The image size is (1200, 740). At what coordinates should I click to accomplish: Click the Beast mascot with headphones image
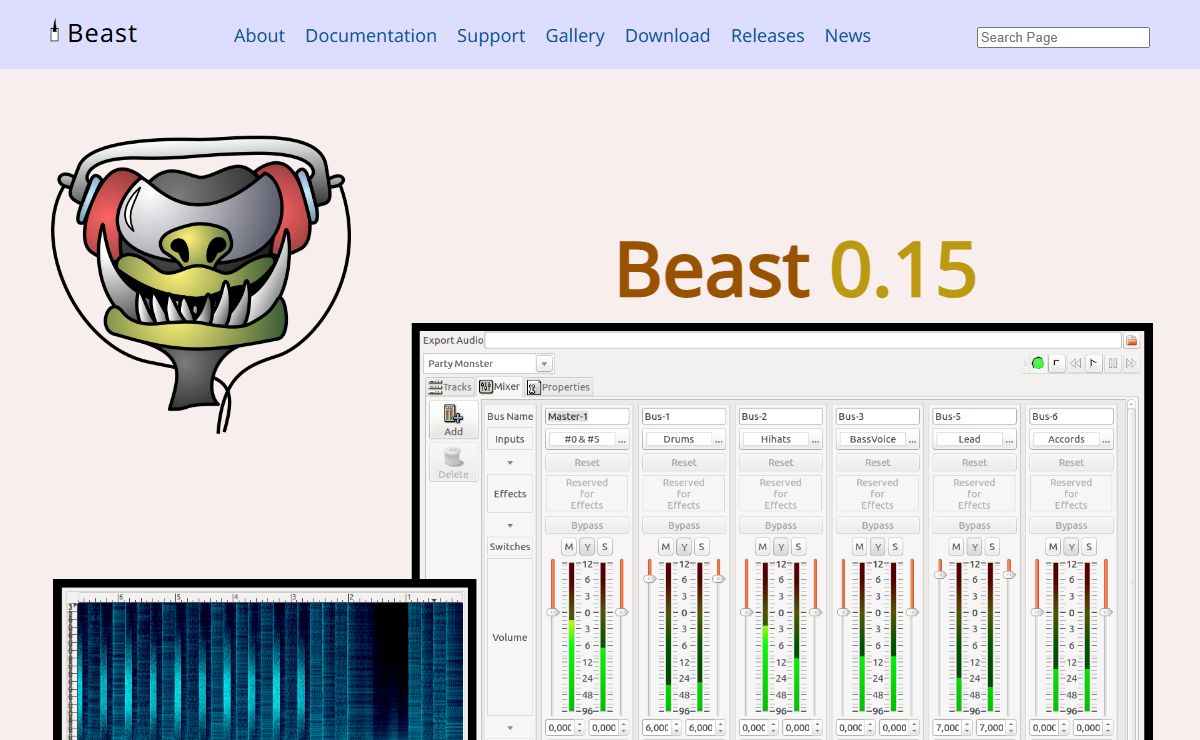tap(201, 284)
